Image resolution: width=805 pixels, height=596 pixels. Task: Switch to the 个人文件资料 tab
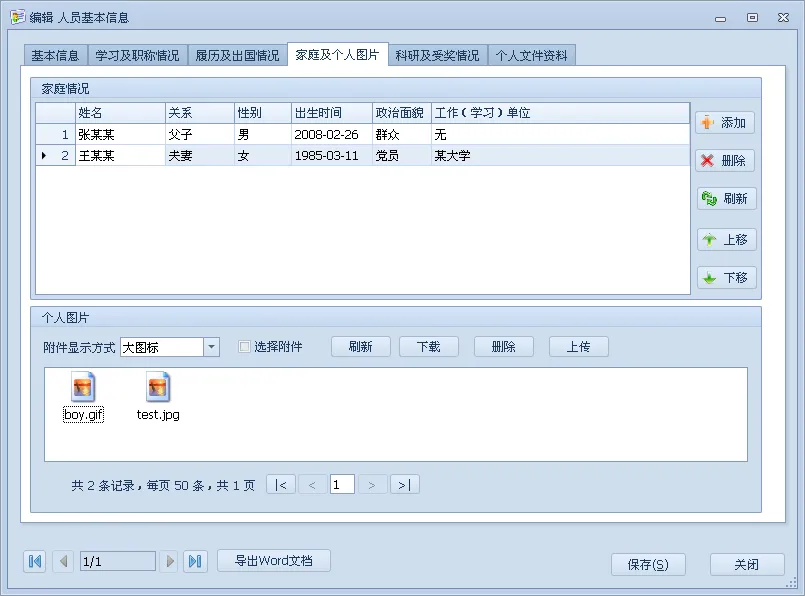[x=532, y=55]
